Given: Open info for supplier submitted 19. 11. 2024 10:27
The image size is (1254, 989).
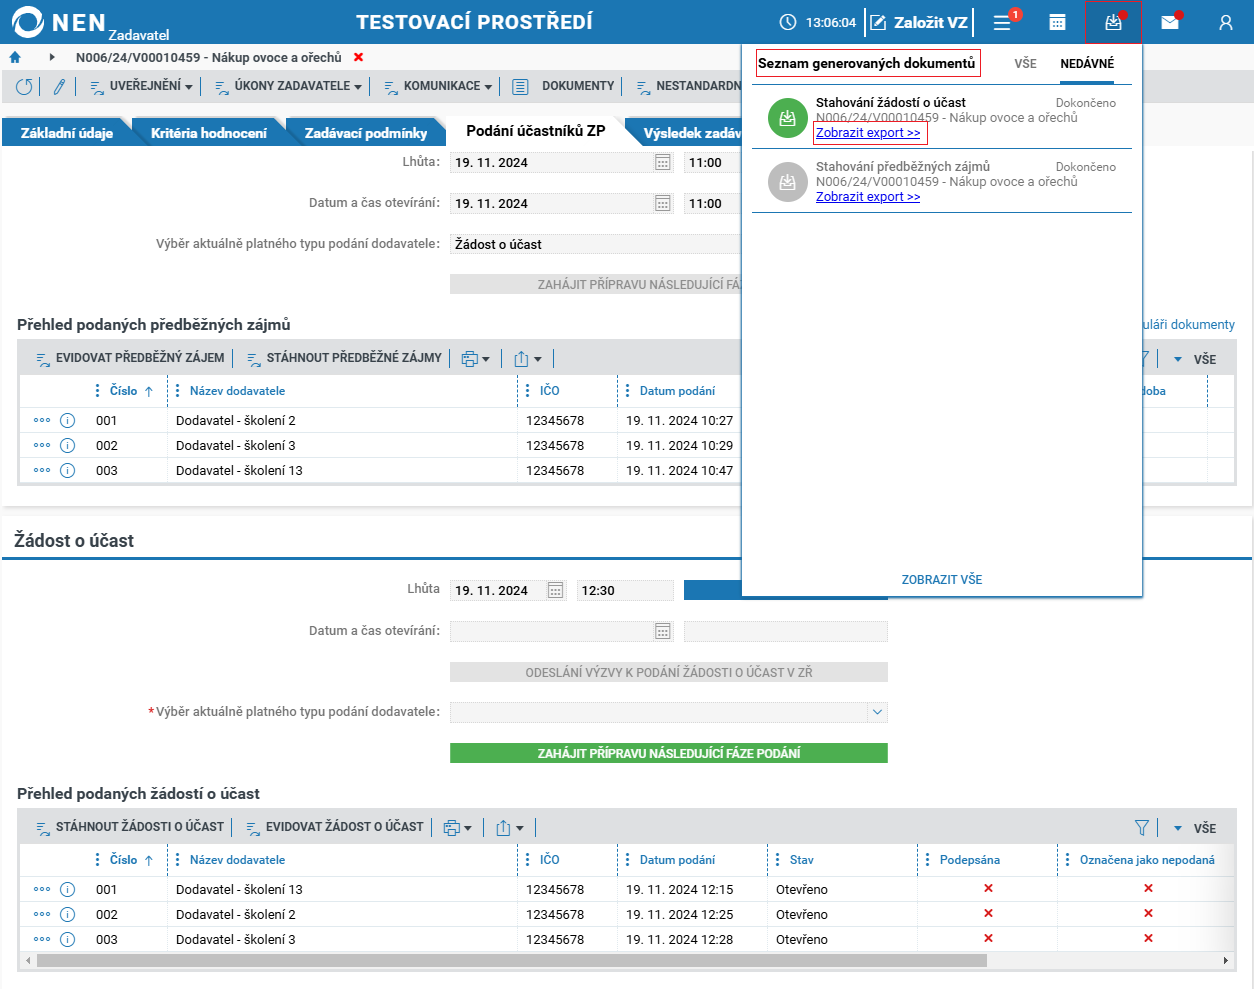Looking at the screenshot, I should pos(67,421).
